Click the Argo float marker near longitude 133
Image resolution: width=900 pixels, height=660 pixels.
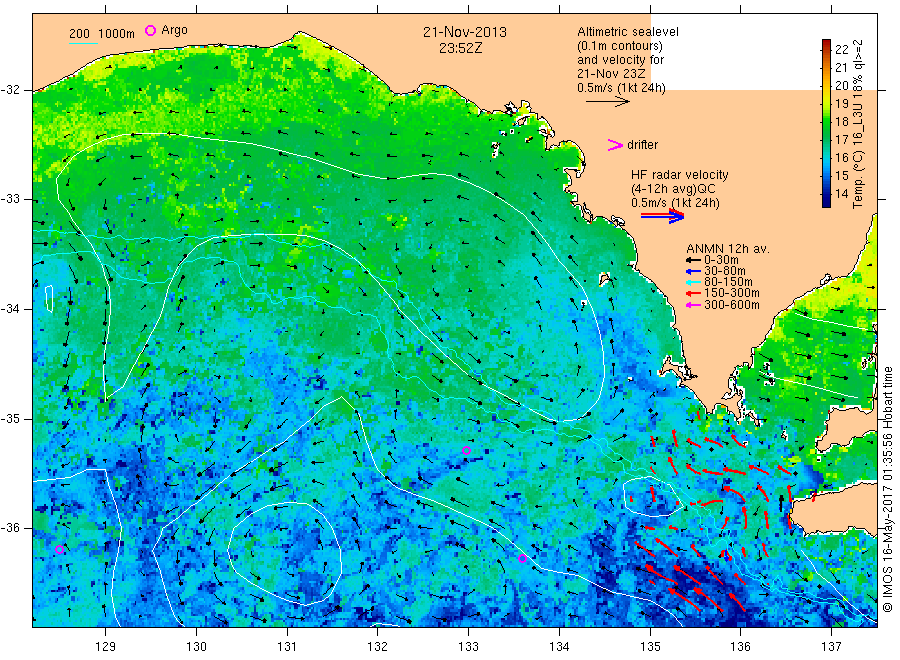466,451
